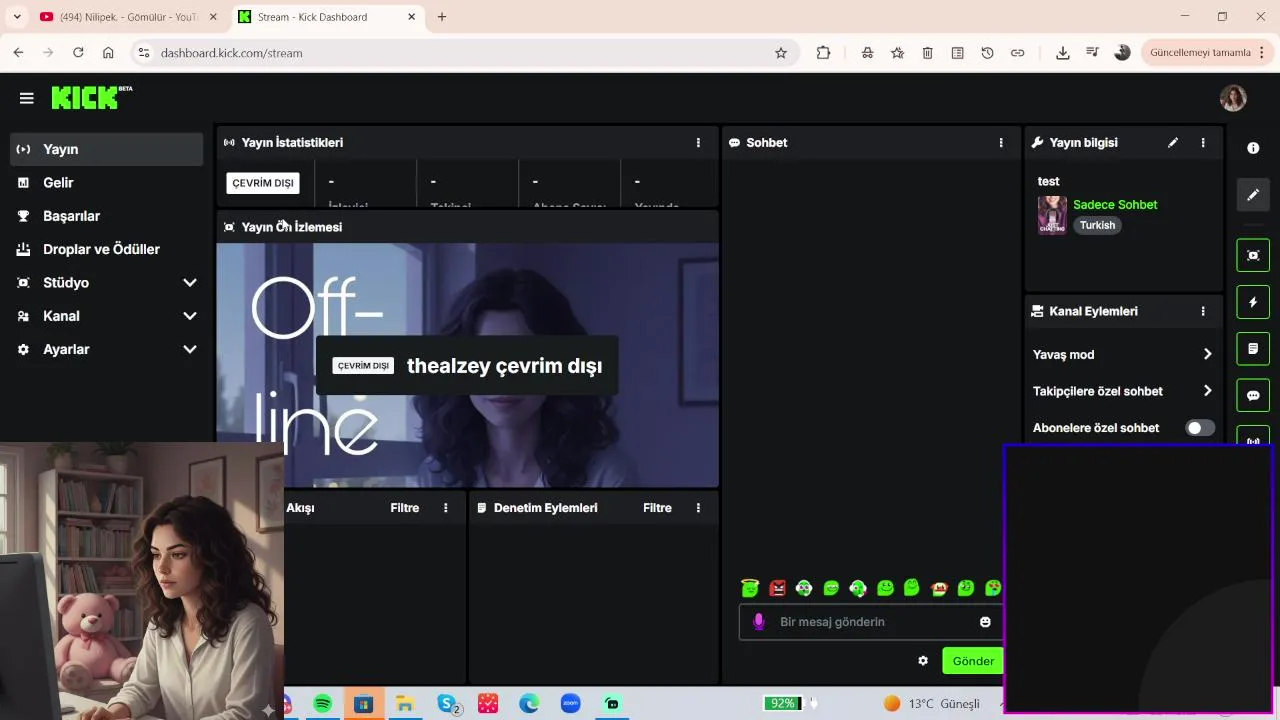Image resolution: width=1280 pixels, height=720 pixels.
Task: Edit stream info with the pencil icon
Action: pyautogui.click(x=1173, y=143)
